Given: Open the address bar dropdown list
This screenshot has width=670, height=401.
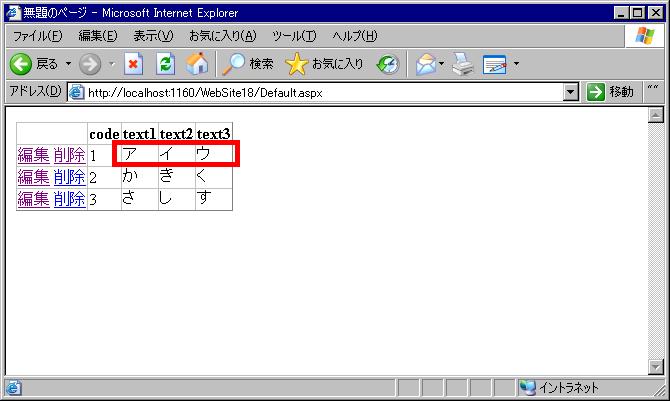Looking at the screenshot, I should coord(570,92).
